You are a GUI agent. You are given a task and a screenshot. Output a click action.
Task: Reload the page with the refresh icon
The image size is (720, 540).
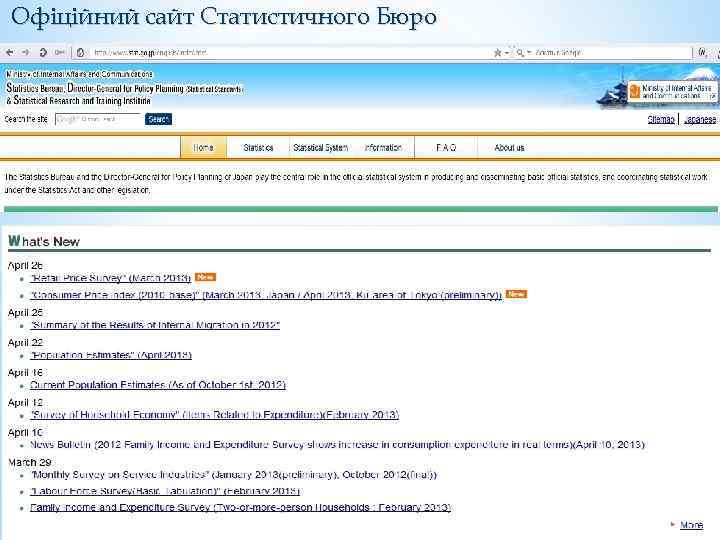(x=43, y=52)
